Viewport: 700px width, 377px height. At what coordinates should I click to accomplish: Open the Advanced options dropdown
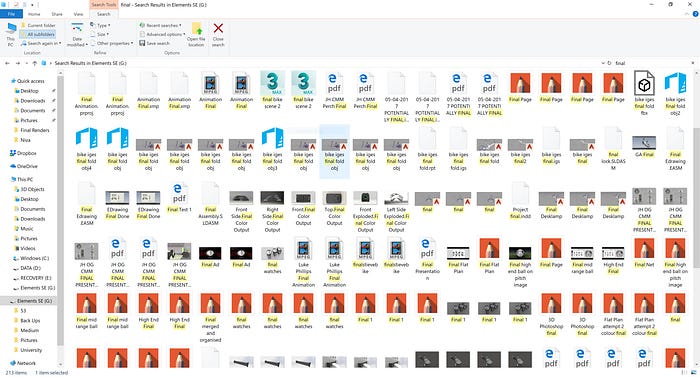(x=161, y=34)
